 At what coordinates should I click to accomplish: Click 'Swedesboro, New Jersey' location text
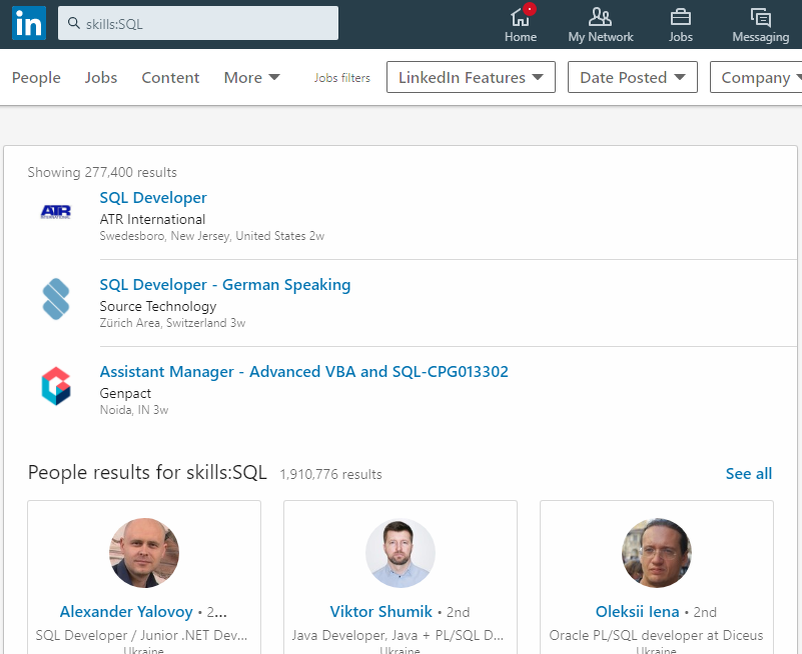[x=165, y=236]
